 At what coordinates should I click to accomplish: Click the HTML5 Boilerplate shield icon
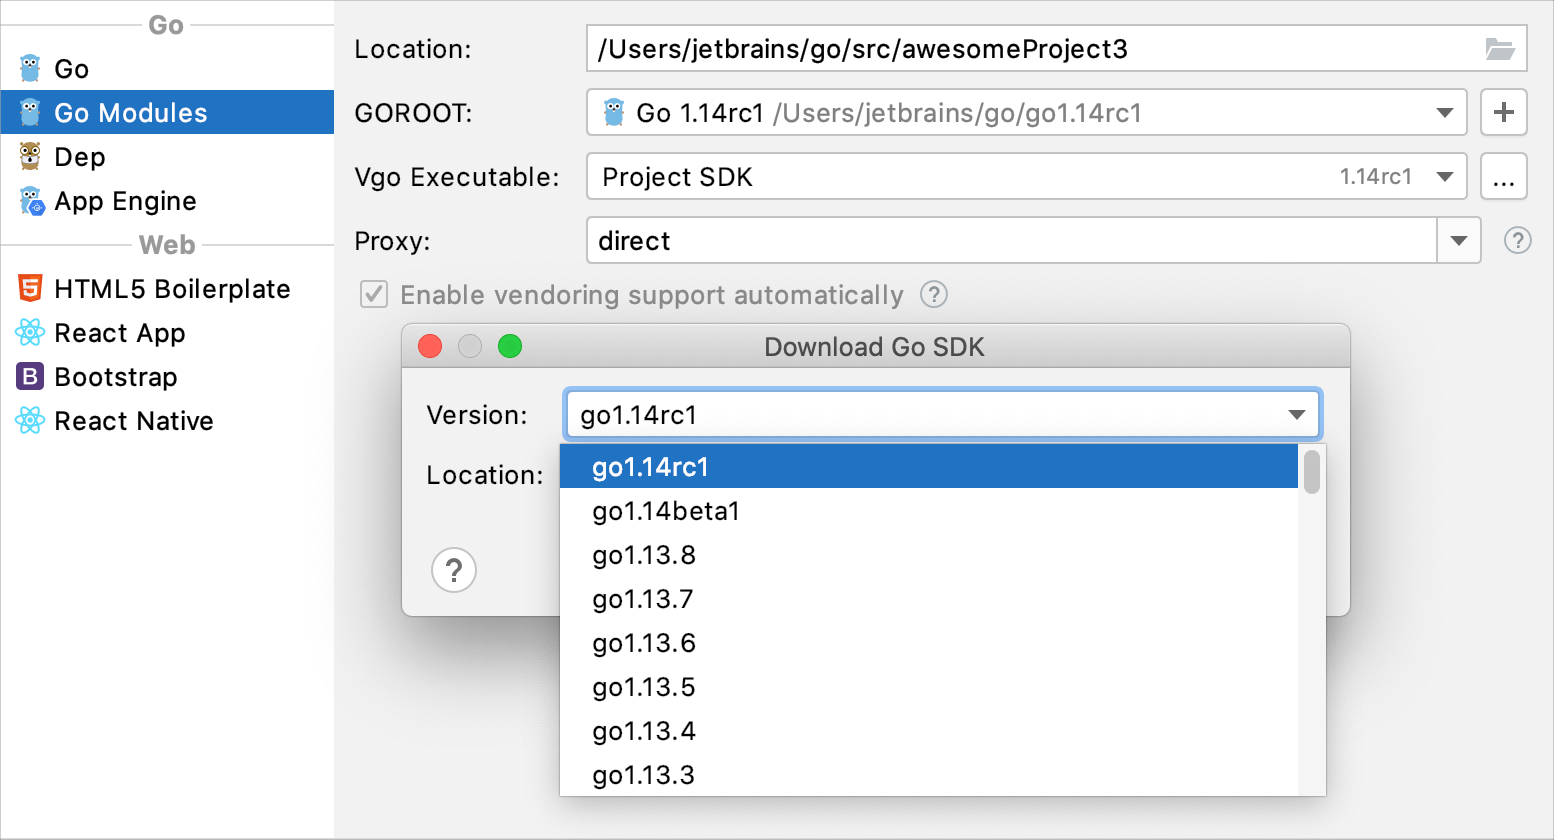point(30,289)
